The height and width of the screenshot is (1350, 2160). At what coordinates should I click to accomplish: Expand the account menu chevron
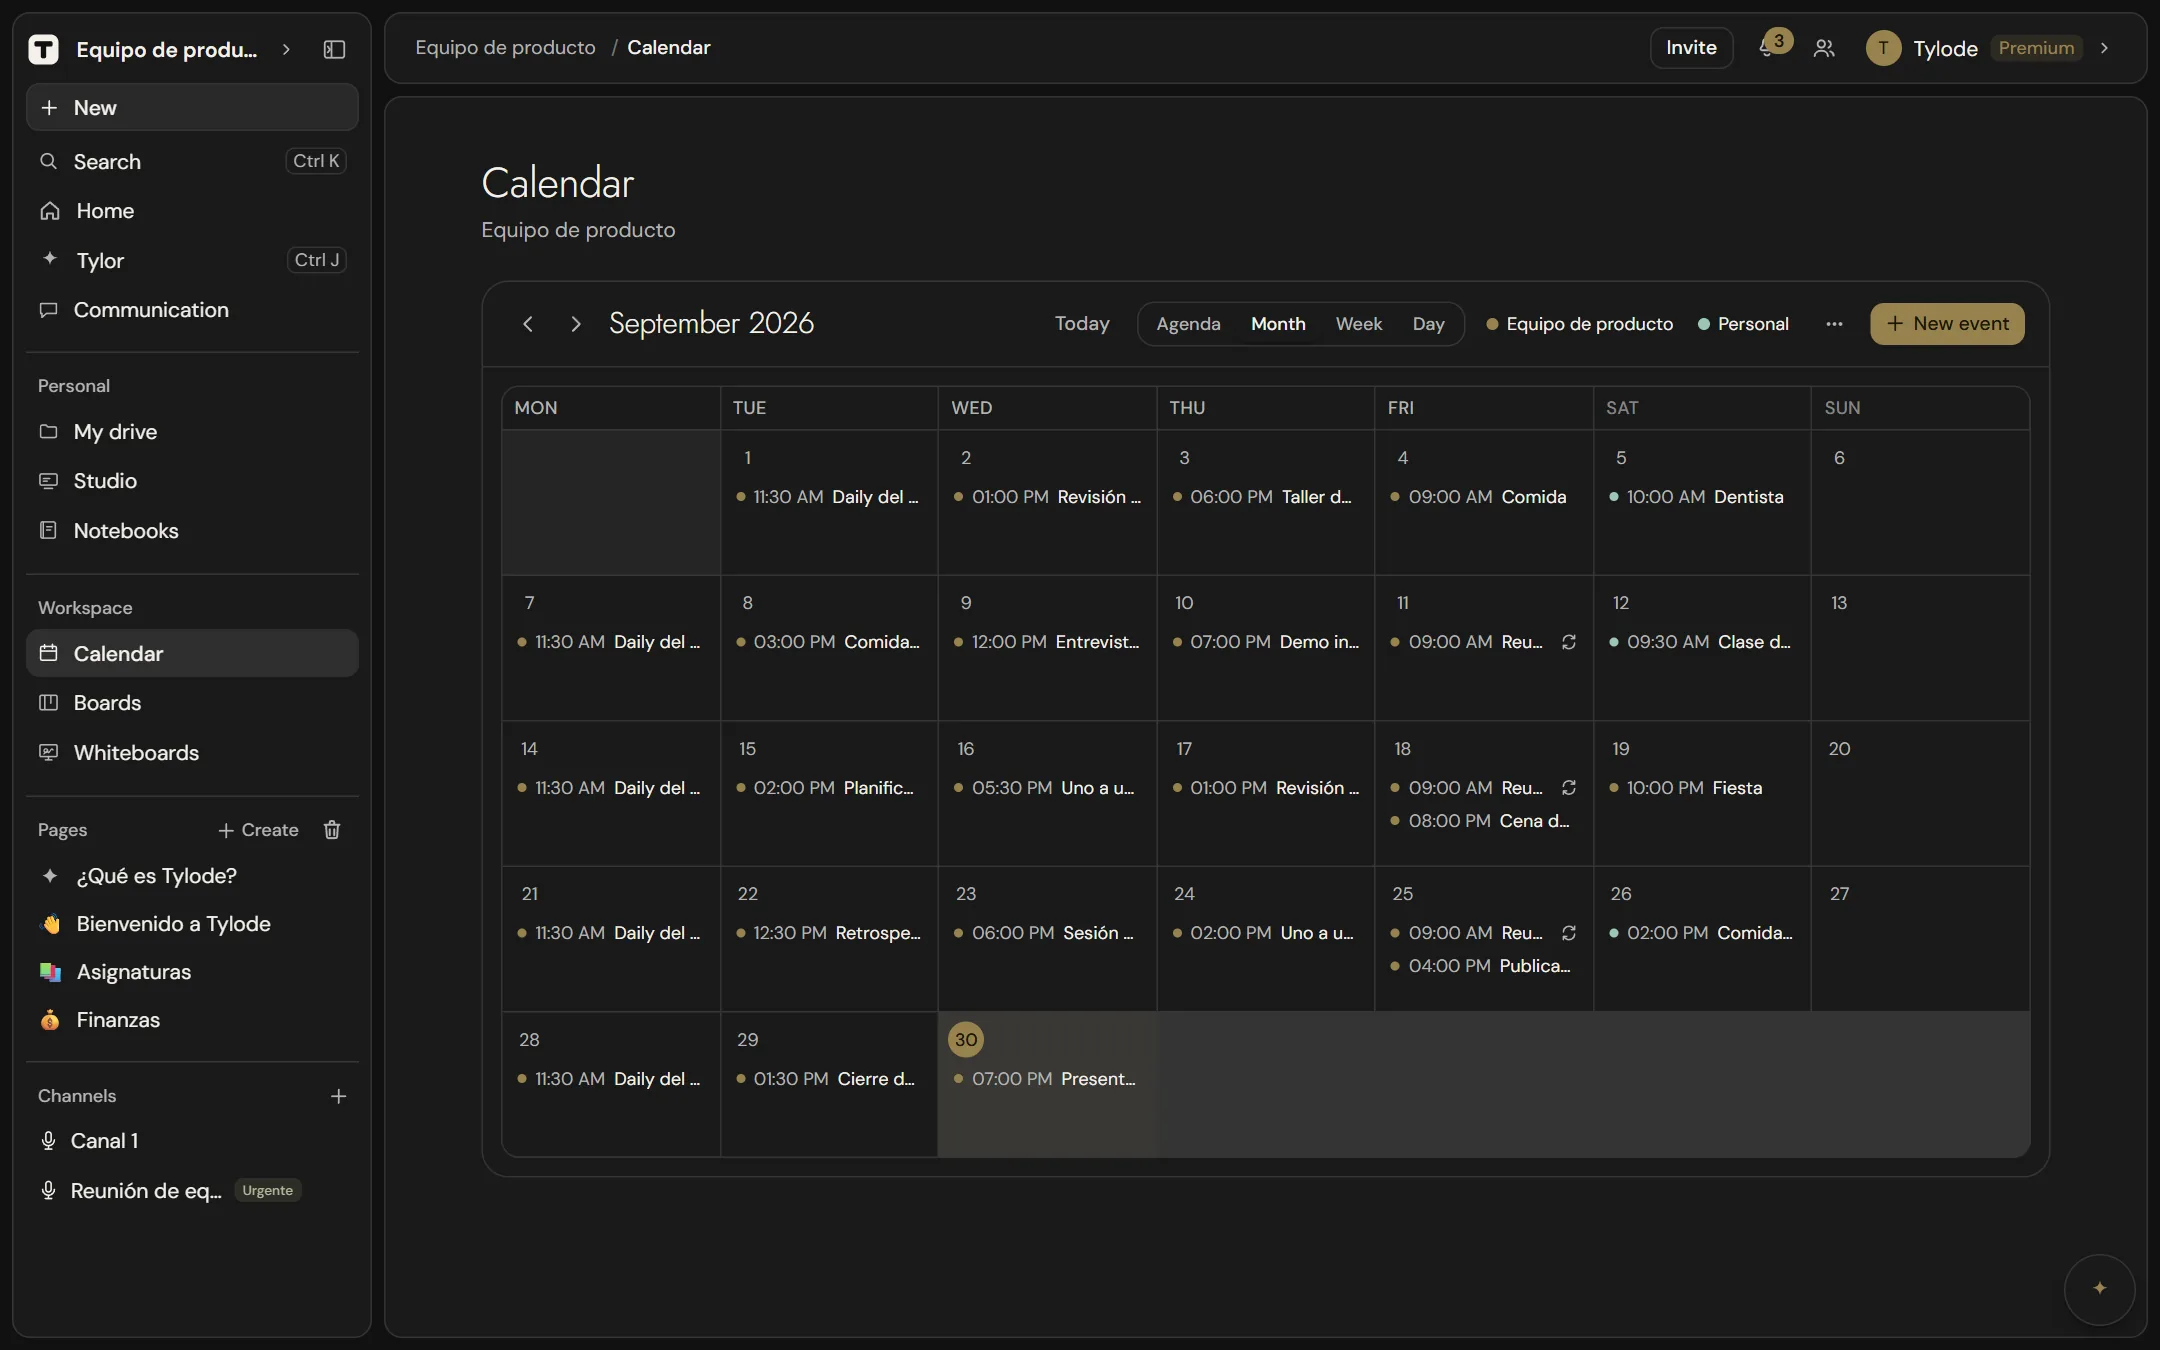2105,48
